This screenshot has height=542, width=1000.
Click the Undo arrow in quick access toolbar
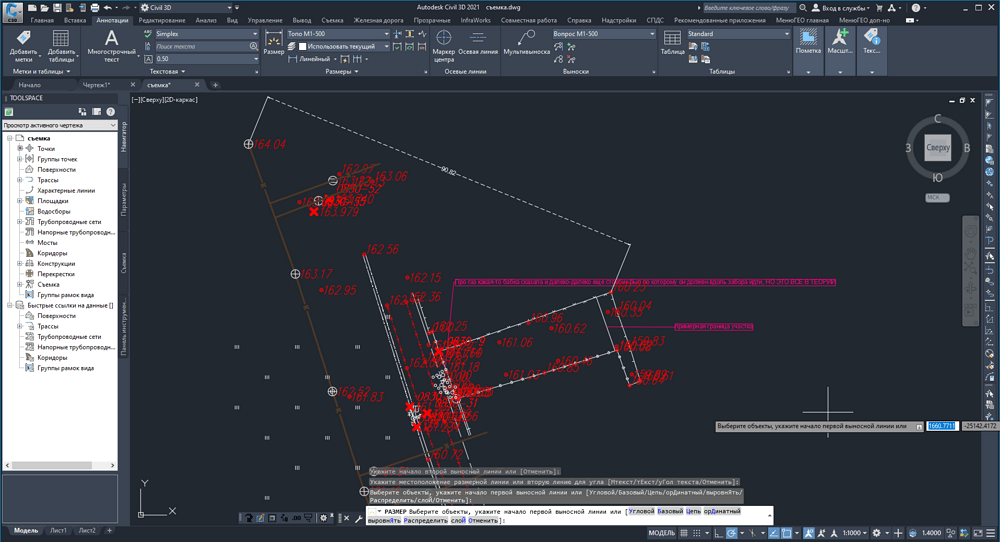pos(108,8)
